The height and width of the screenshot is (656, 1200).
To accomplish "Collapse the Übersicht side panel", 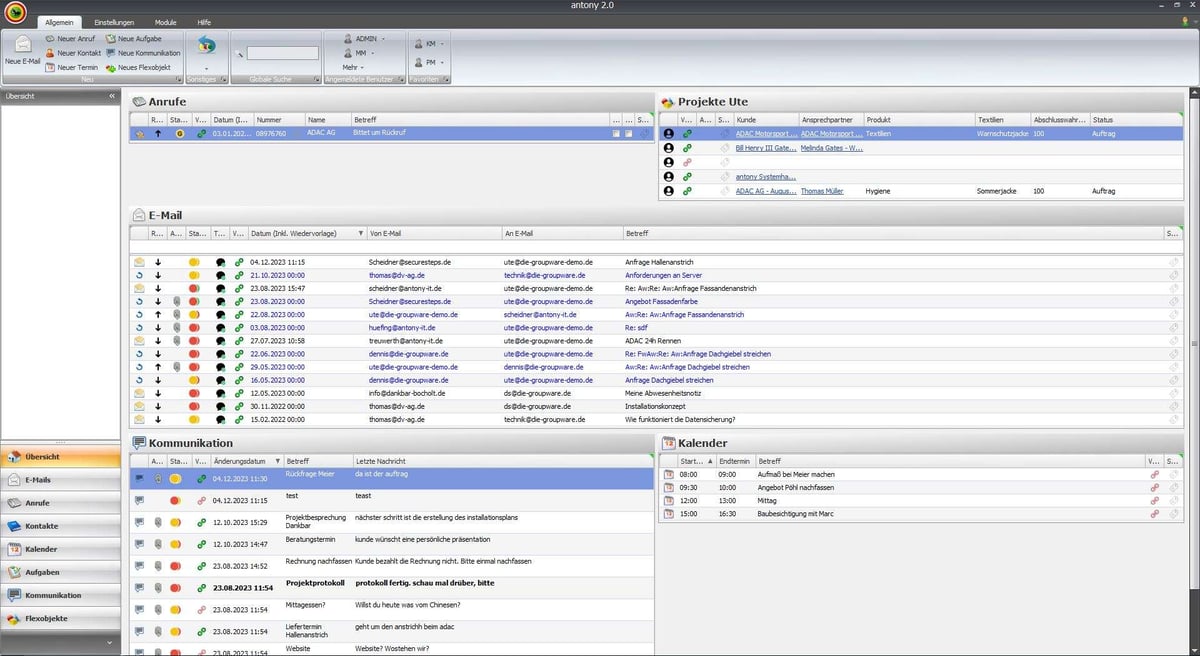I will coord(112,96).
